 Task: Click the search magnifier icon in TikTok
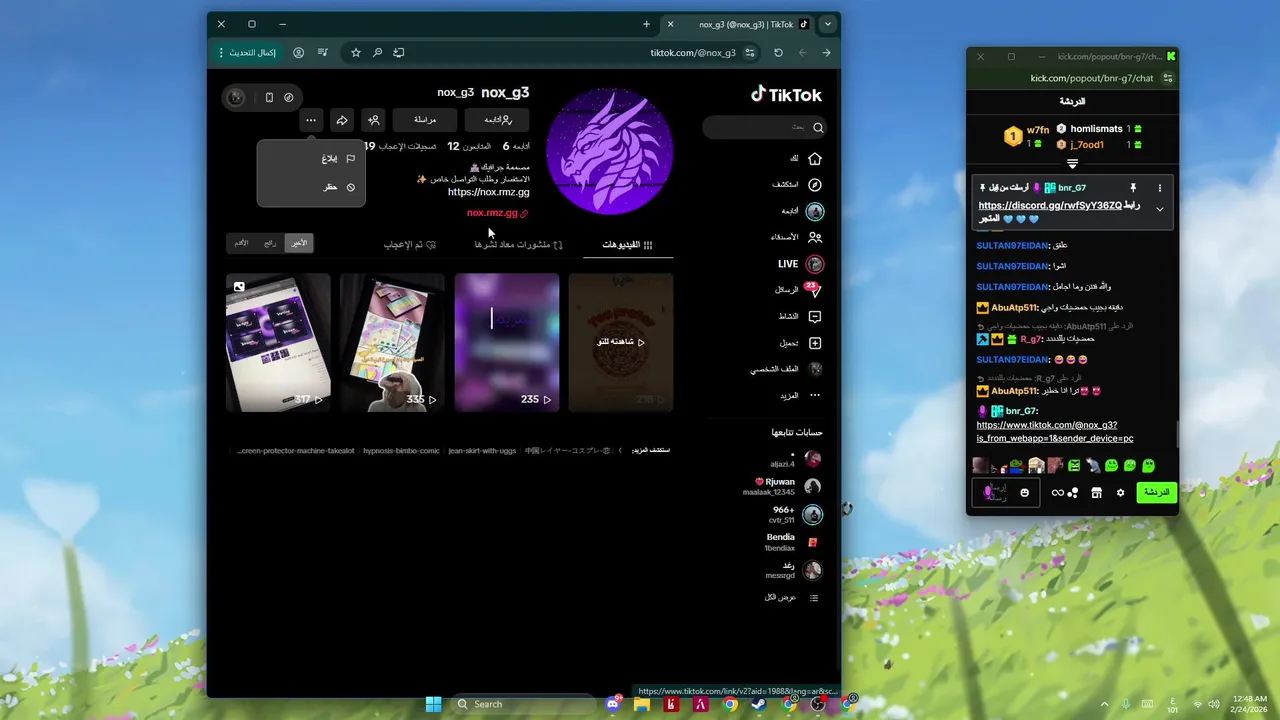(x=818, y=127)
